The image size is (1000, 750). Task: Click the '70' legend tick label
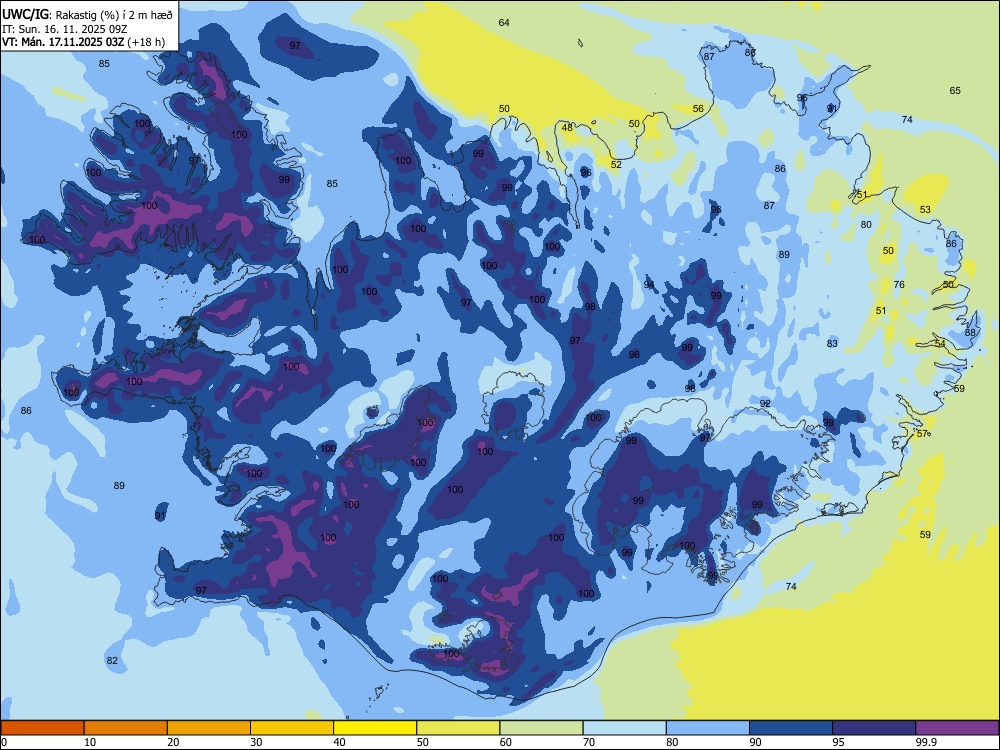(589, 742)
